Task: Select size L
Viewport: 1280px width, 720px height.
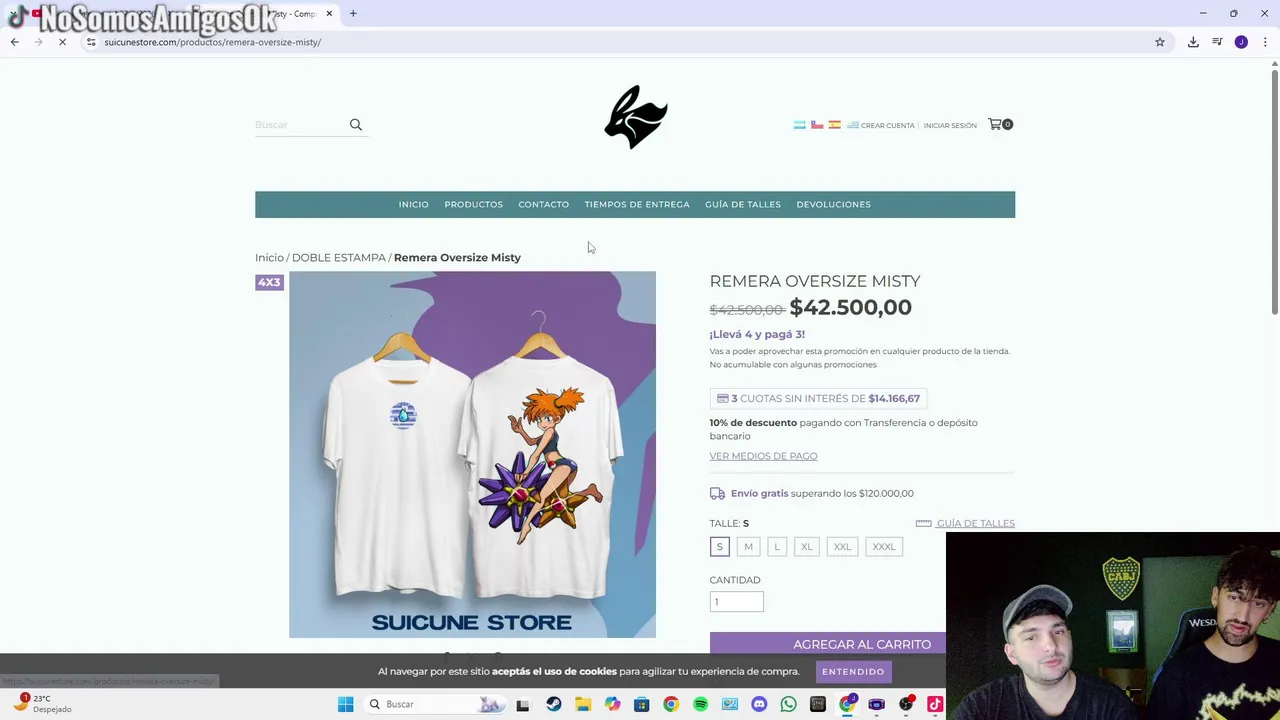Action: (x=777, y=547)
